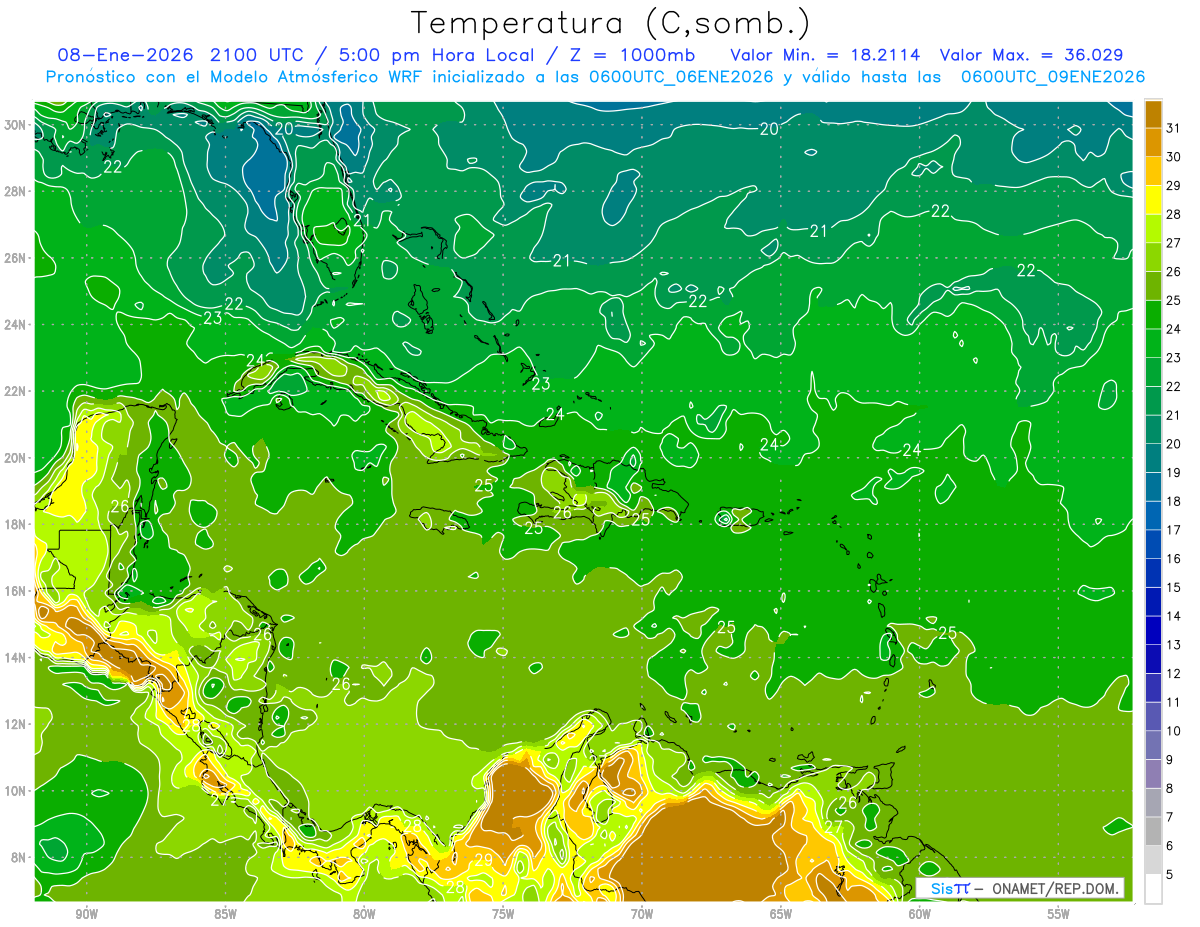Click legend scale value 17
1200x927 pixels.
click(x=1173, y=530)
